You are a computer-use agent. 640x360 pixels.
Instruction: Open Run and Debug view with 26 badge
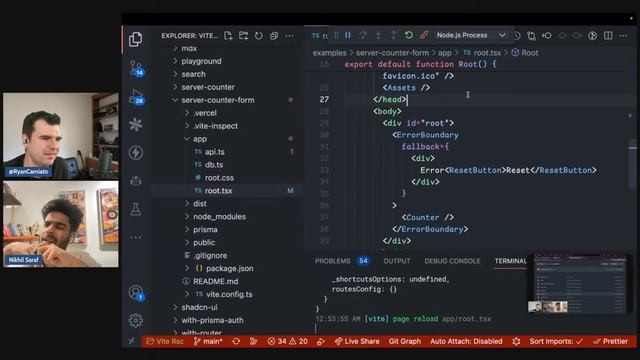tap(136, 97)
